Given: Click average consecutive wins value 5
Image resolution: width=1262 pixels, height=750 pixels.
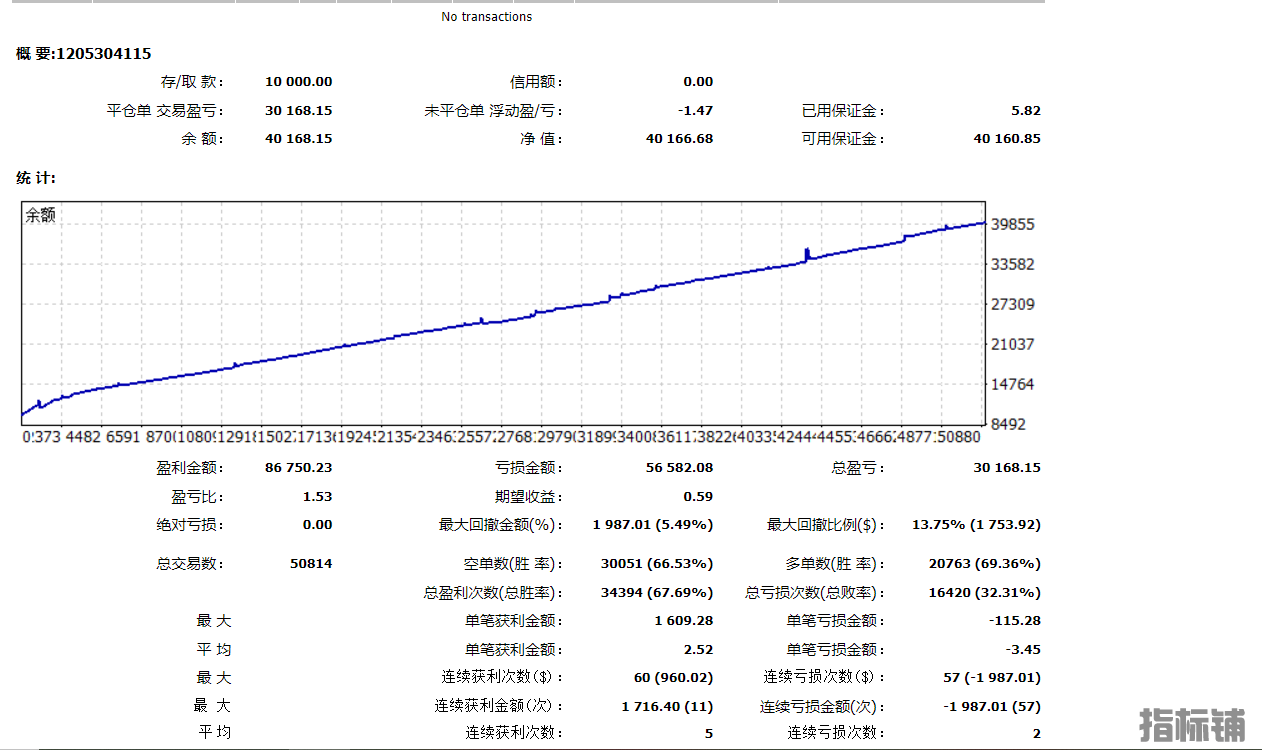Looking at the screenshot, I should tap(709, 733).
